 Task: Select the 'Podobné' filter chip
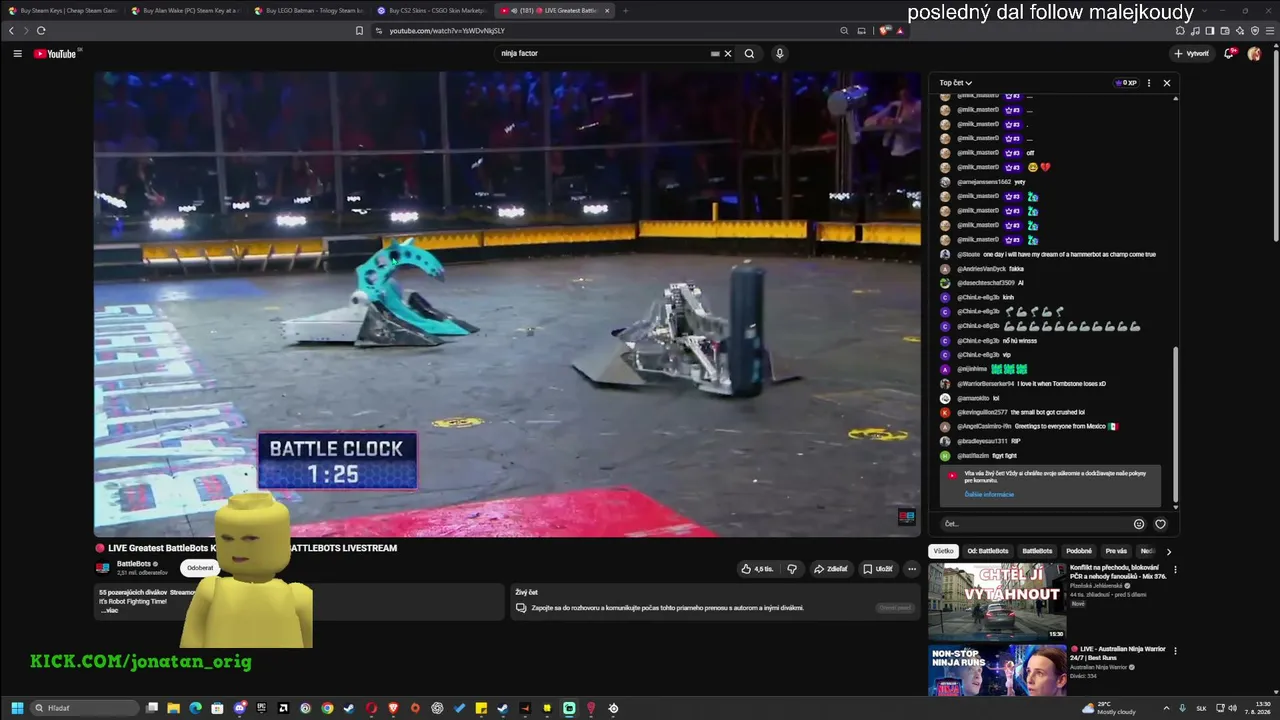(x=1079, y=551)
